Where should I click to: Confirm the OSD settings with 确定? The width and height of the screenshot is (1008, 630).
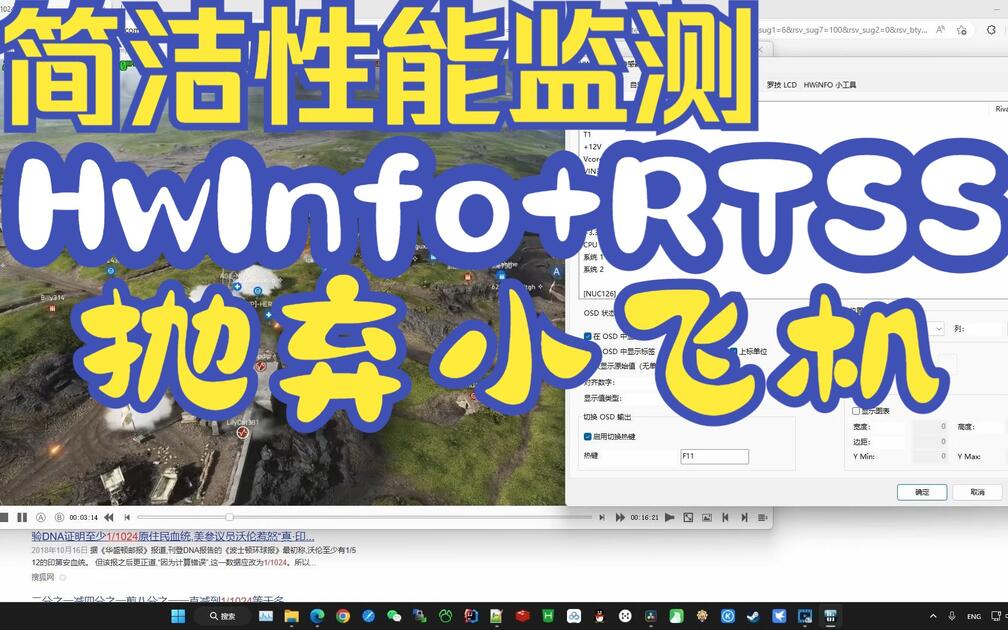[x=922, y=492]
